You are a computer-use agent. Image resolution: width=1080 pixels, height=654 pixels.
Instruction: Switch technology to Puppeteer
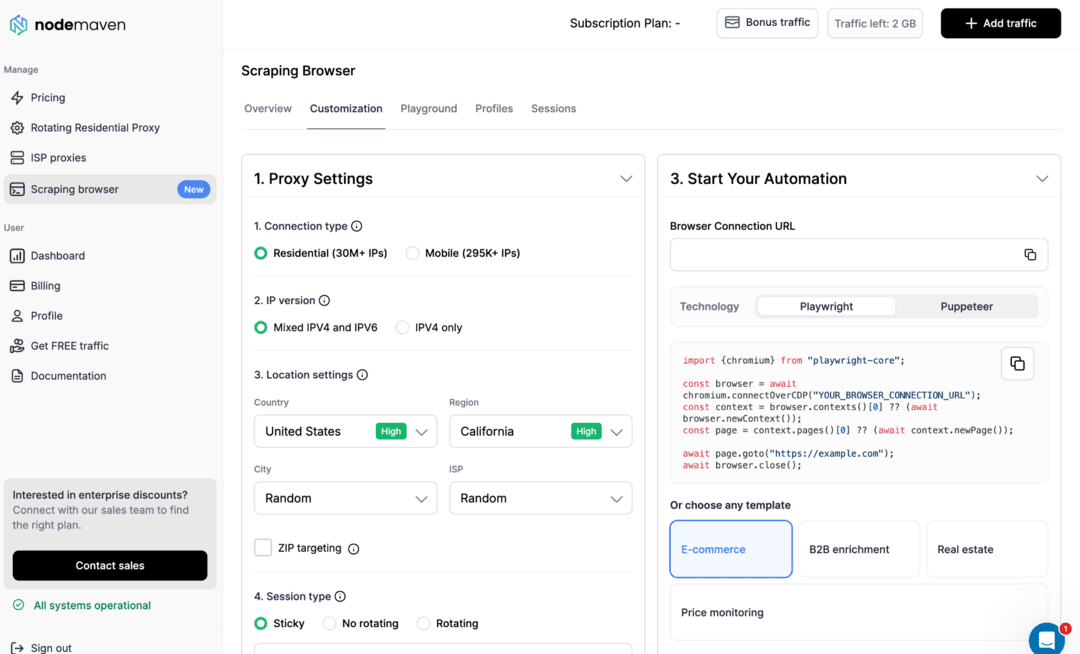(x=966, y=306)
